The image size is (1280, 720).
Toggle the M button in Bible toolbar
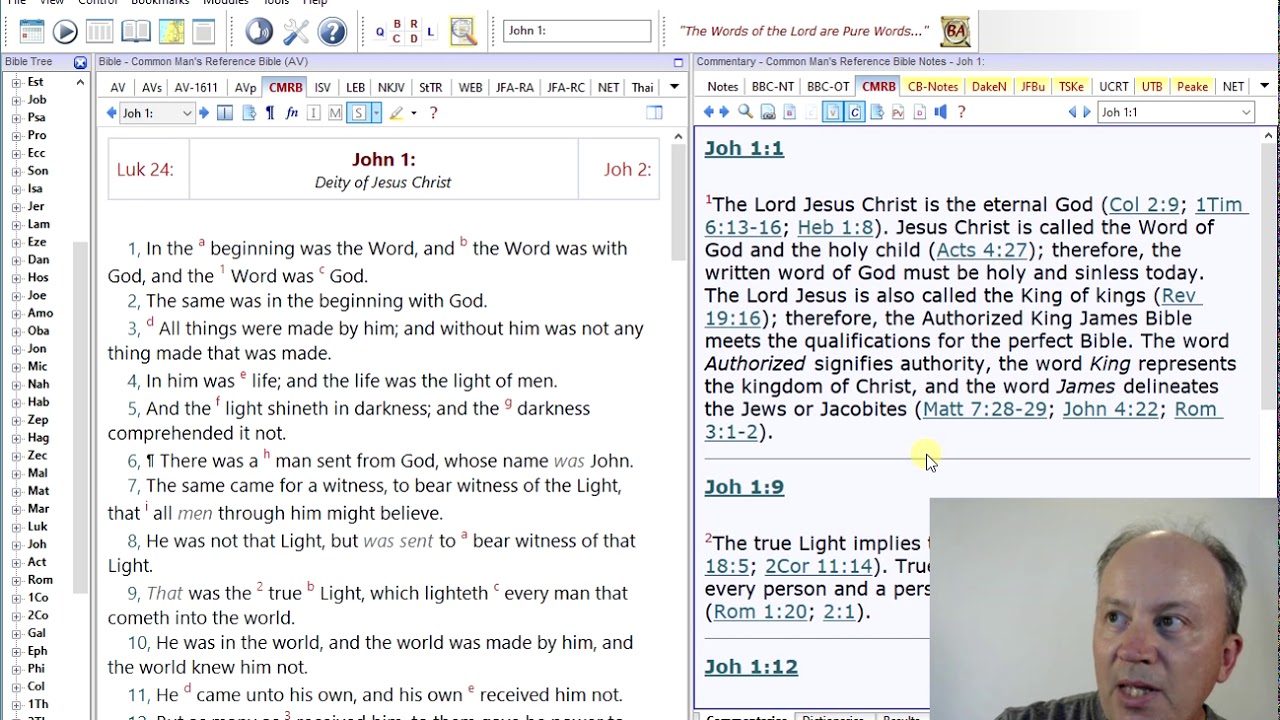point(335,113)
